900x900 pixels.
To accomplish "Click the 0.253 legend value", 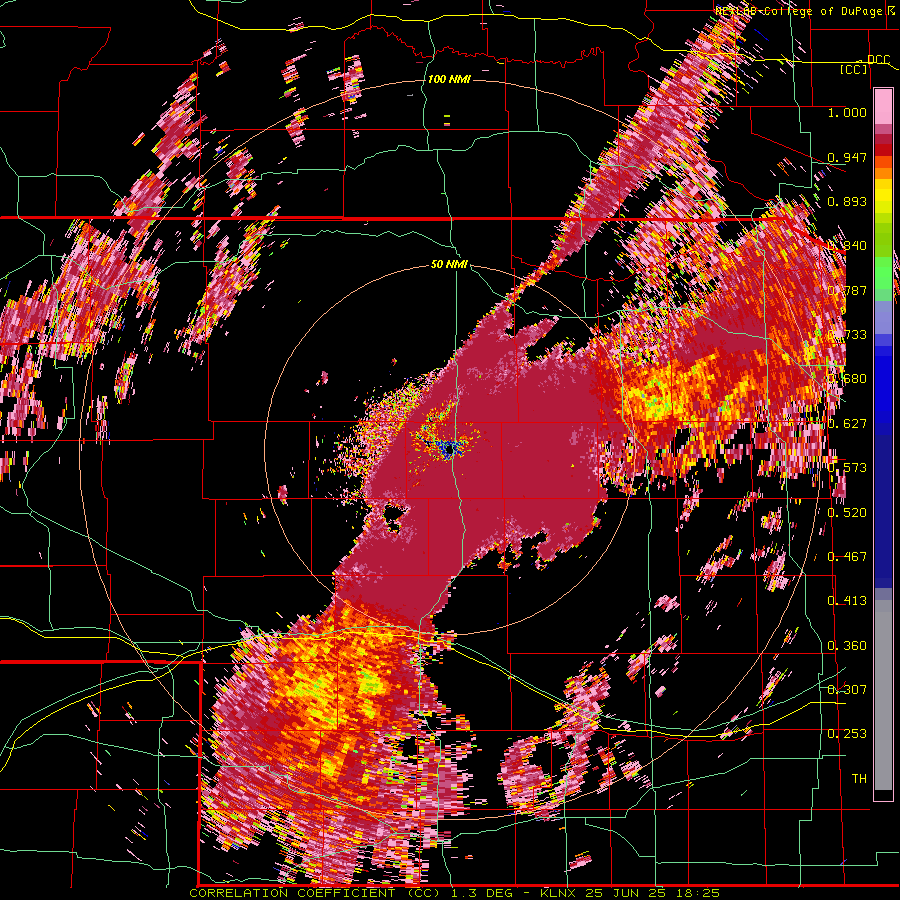I will pos(847,734).
